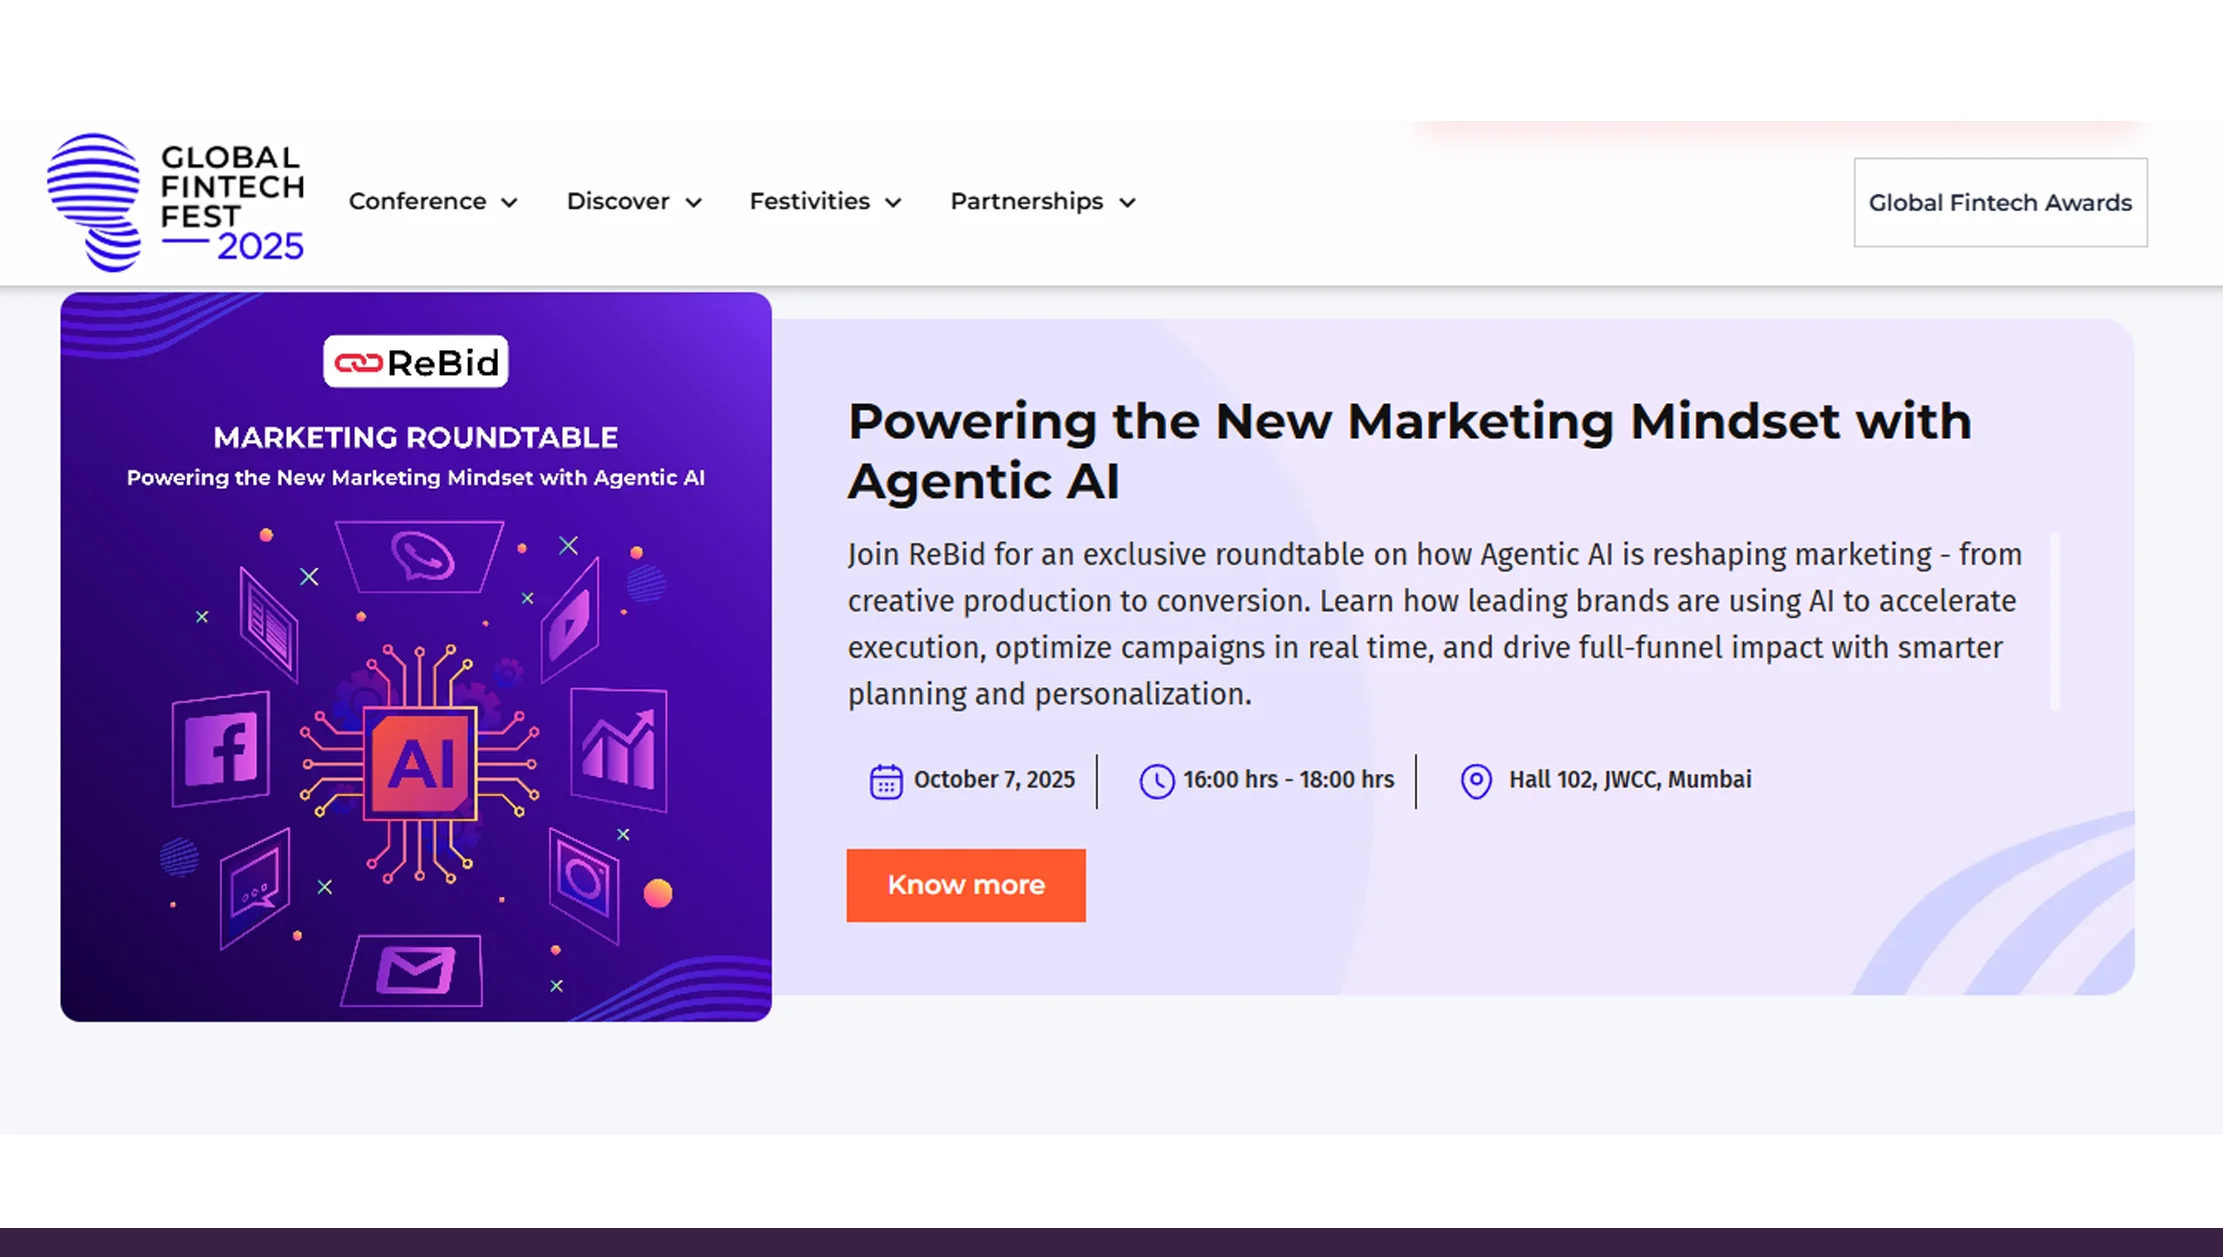Viewport: 2223px width, 1257px height.
Task: Click the phone chat bubble icon in the banner
Action: point(421,556)
